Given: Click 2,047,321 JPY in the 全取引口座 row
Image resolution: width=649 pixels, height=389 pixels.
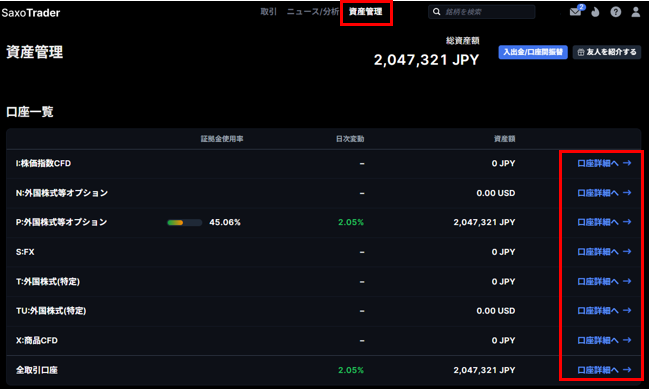Looking at the screenshot, I should point(484,370).
